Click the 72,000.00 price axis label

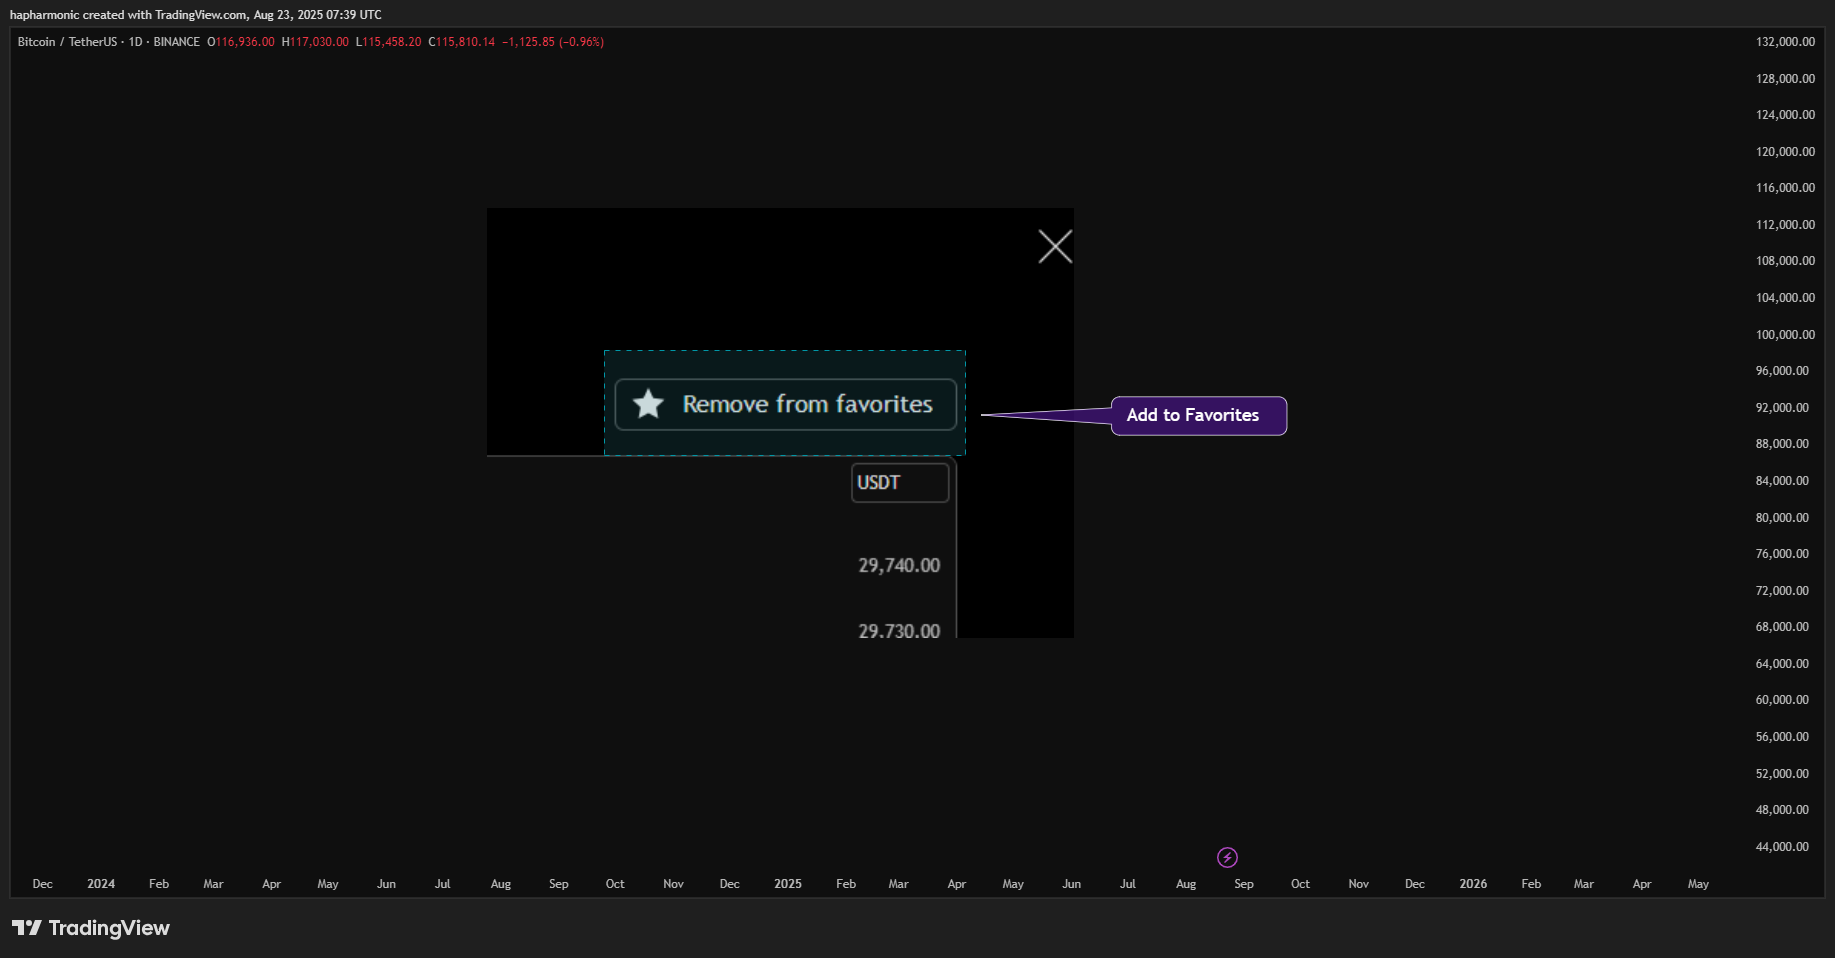coord(1782,591)
